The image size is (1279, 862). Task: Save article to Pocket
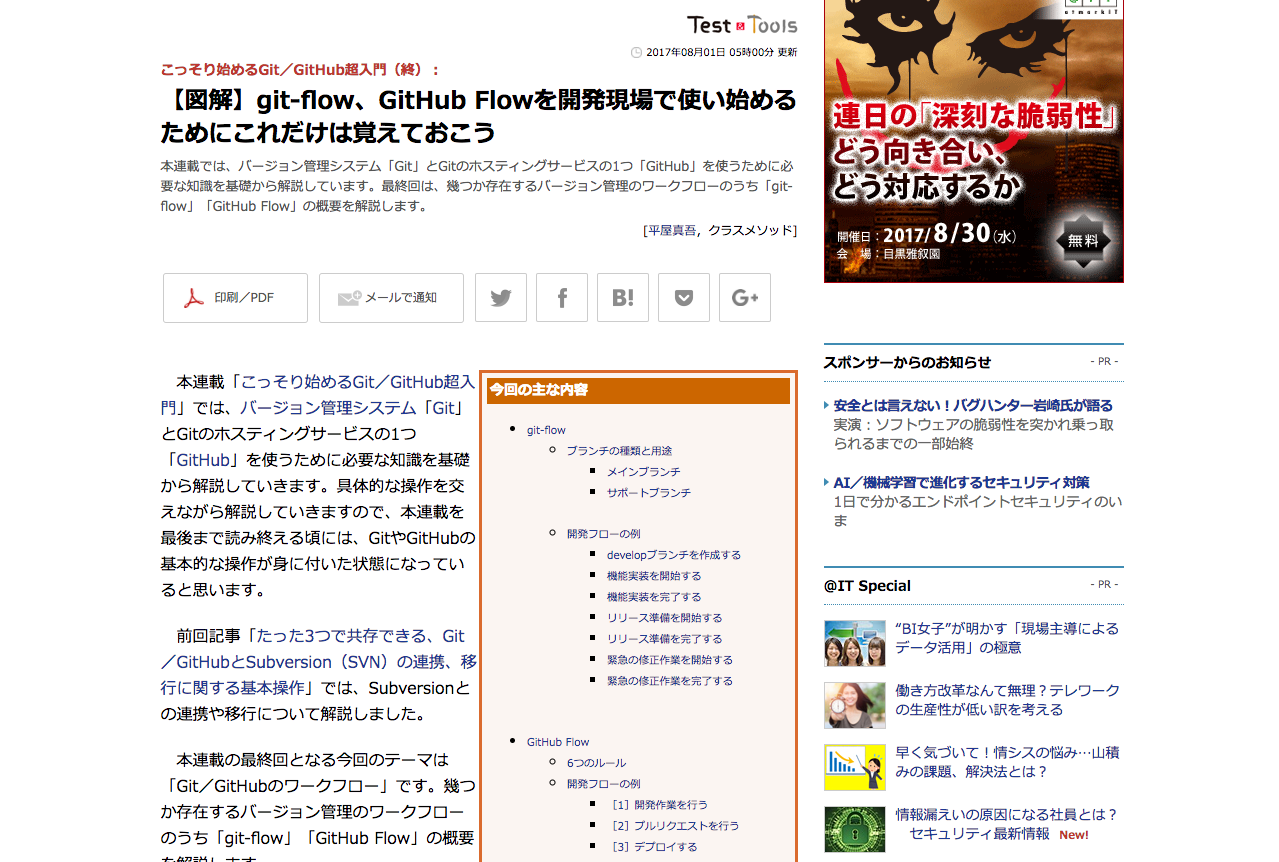coord(684,298)
